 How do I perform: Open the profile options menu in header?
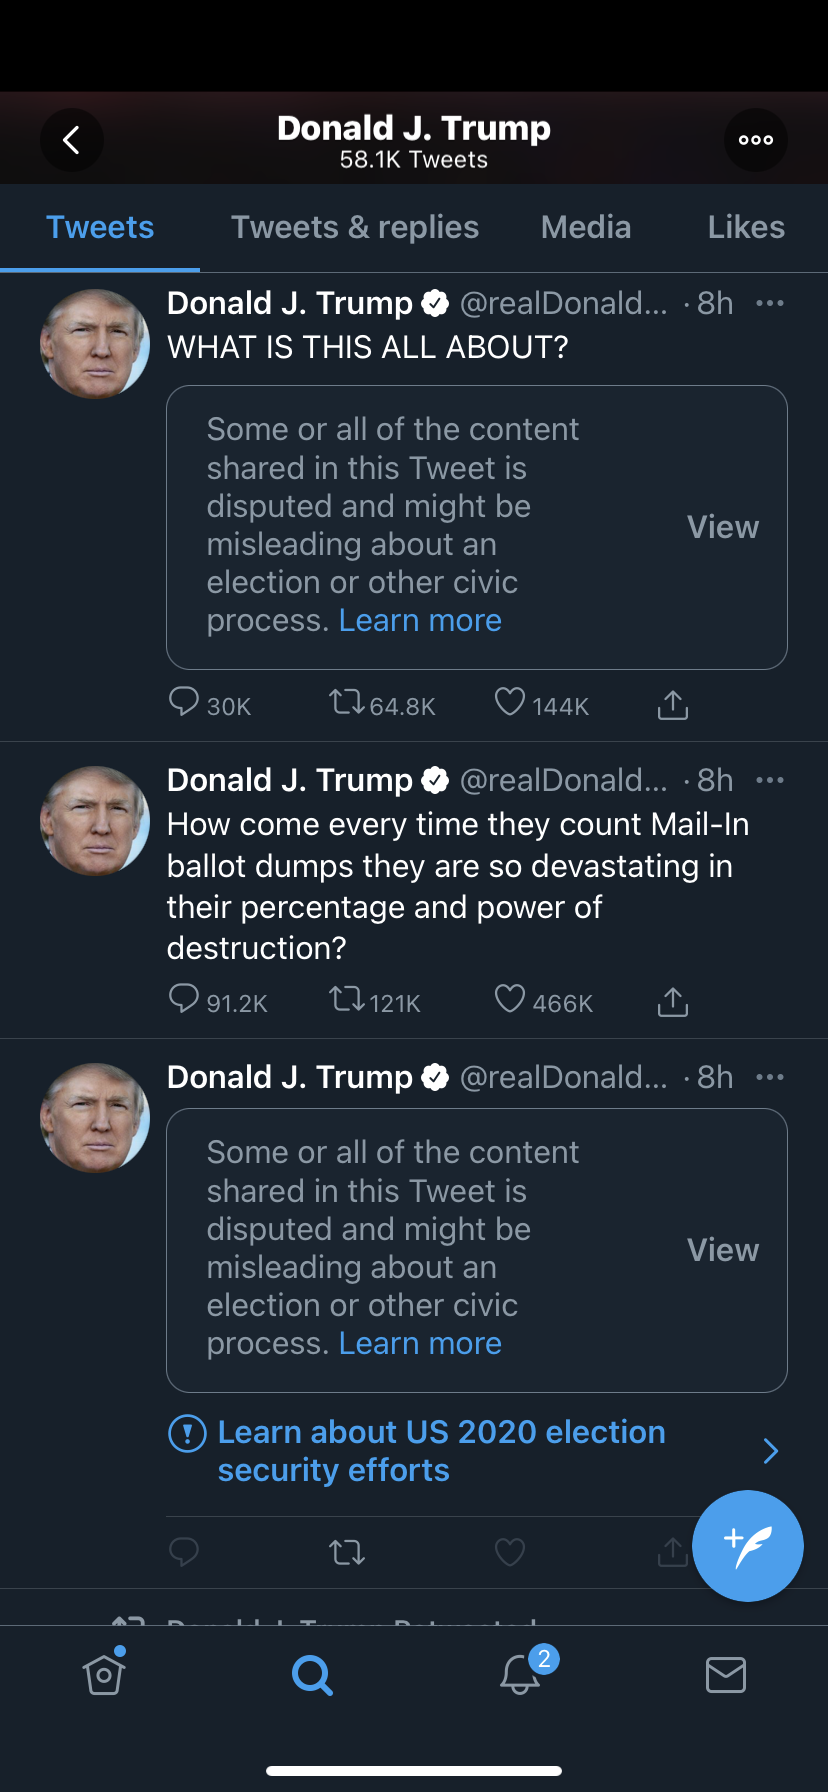point(755,140)
